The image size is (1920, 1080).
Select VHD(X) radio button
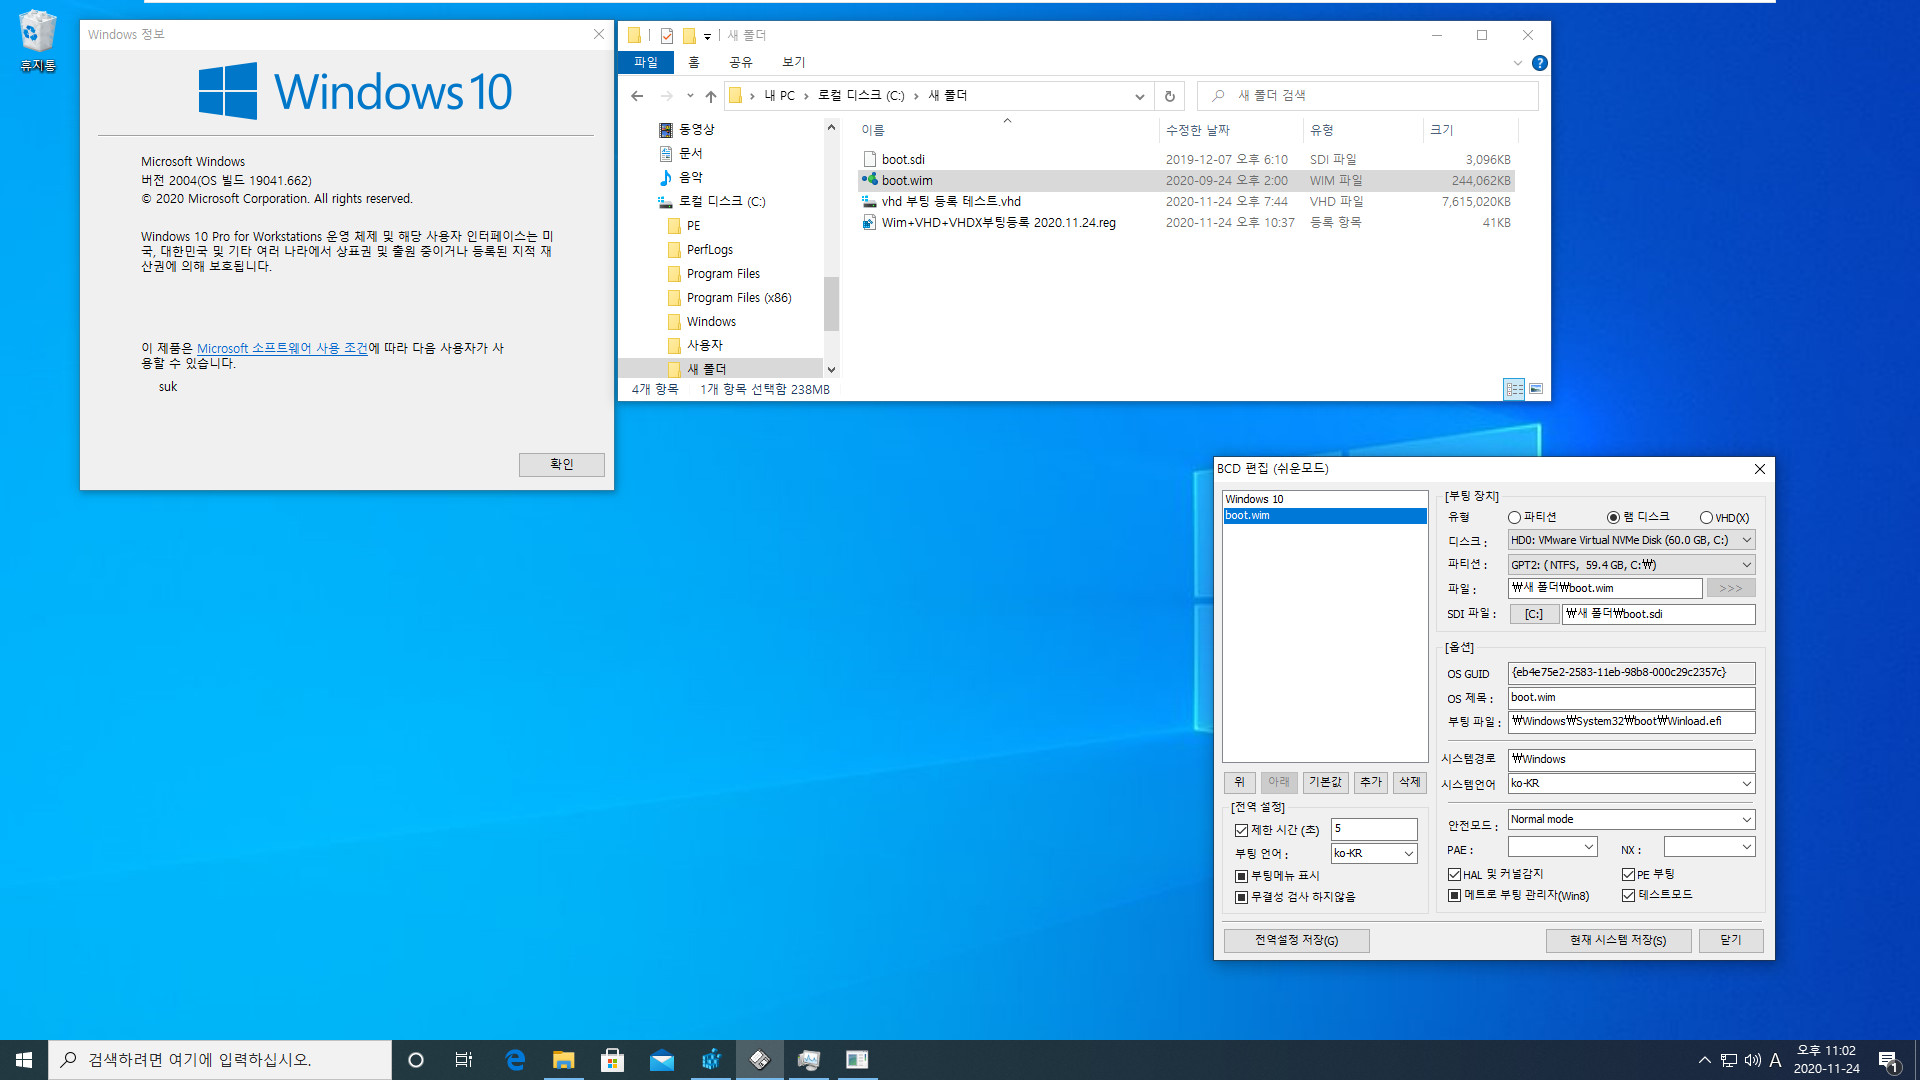(1706, 518)
